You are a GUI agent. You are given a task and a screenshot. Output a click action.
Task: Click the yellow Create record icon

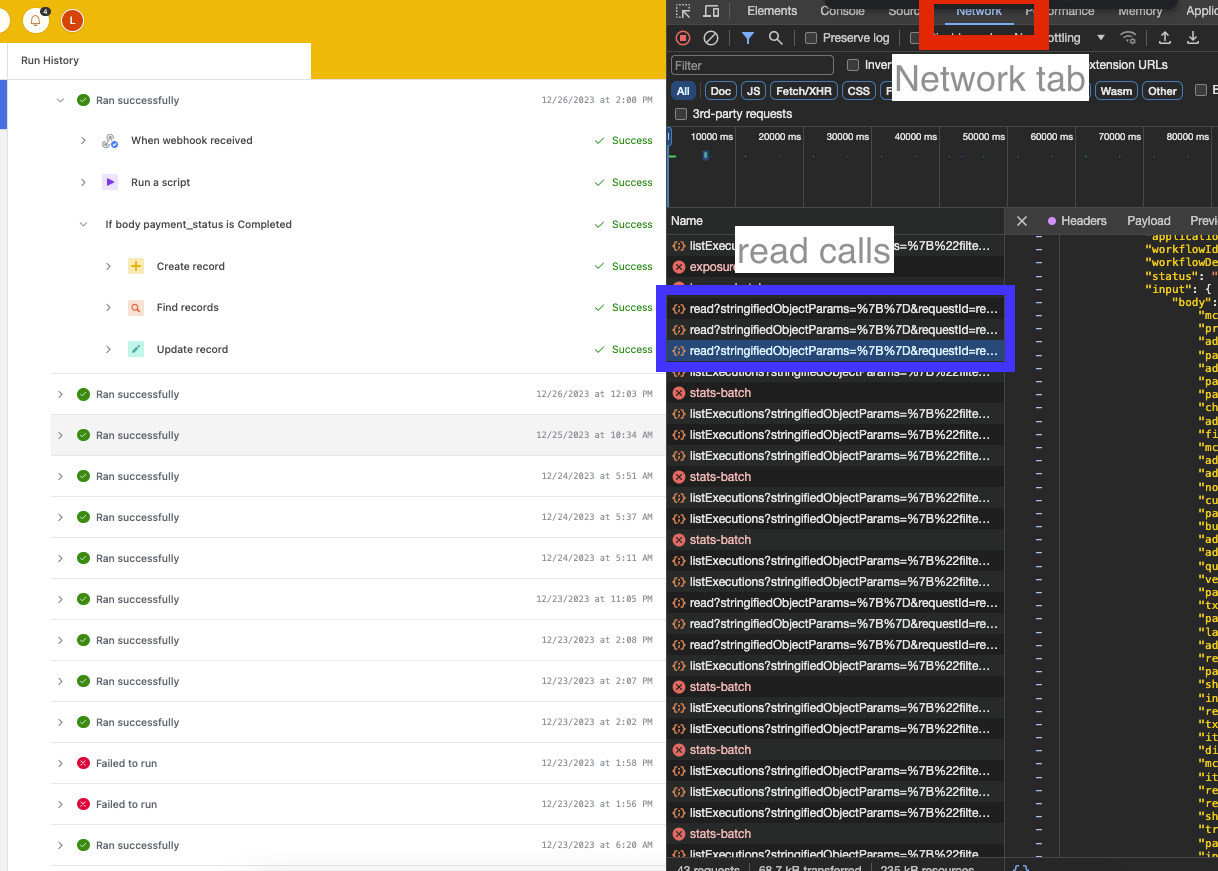[x=136, y=266]
